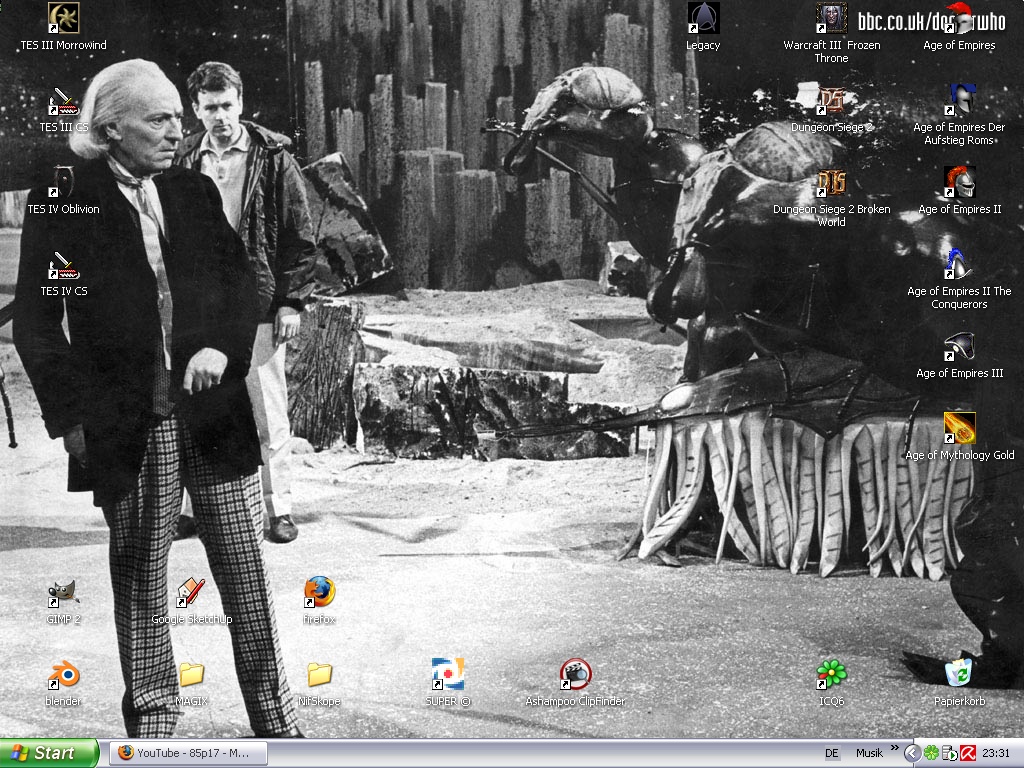Launch Google SketchUp shortcut
This screenshot has width=1024, height=768.
tap(191, 594)
